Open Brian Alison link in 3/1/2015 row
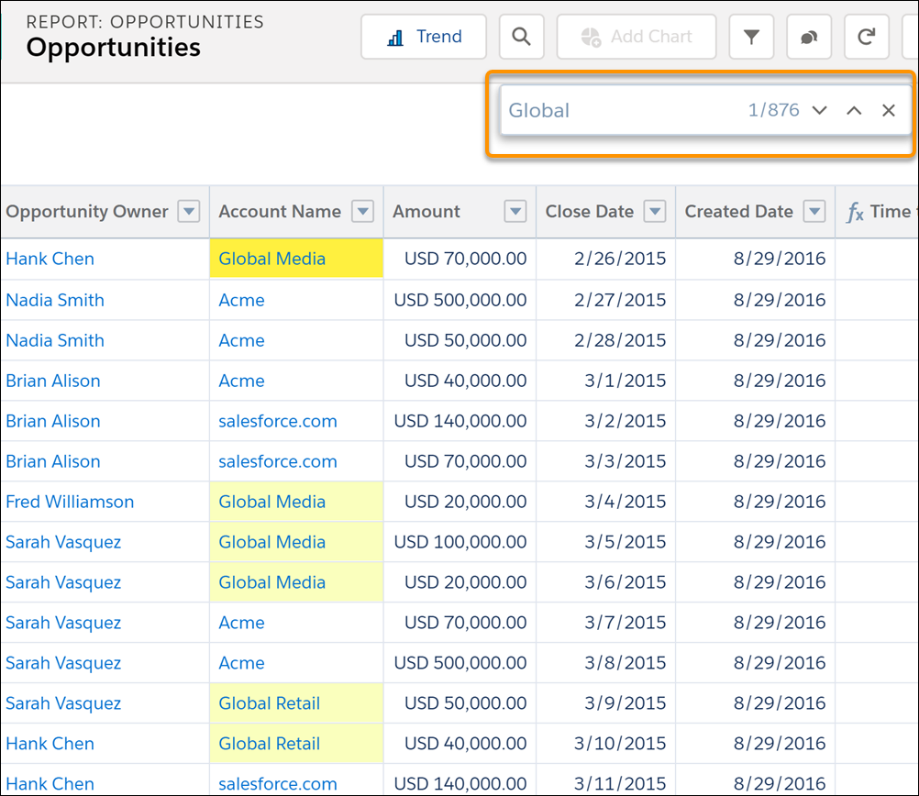The image size is (919, 796). click(53, 381)
